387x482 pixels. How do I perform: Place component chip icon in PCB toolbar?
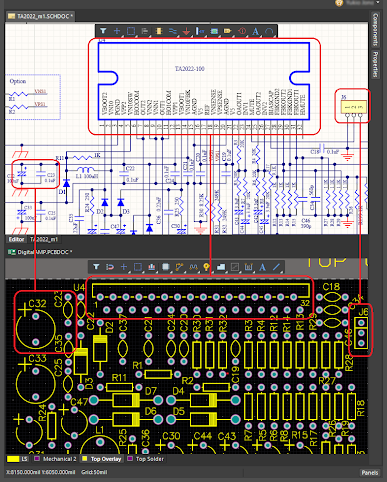(x=166, y=267)
